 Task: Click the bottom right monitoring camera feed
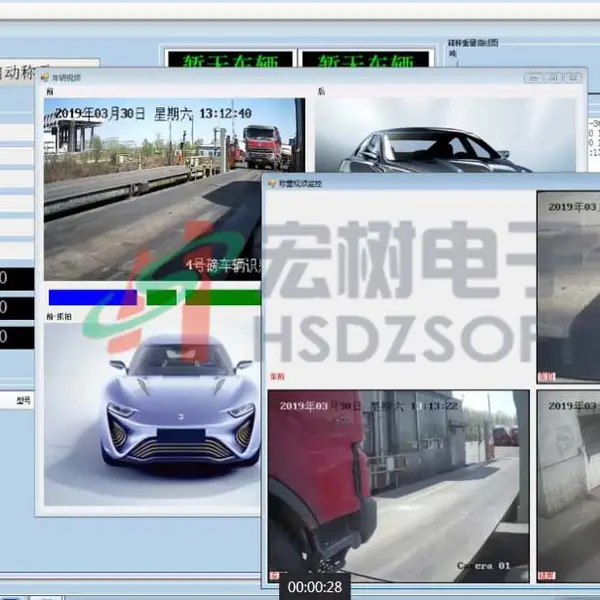[x=569, y=486]
